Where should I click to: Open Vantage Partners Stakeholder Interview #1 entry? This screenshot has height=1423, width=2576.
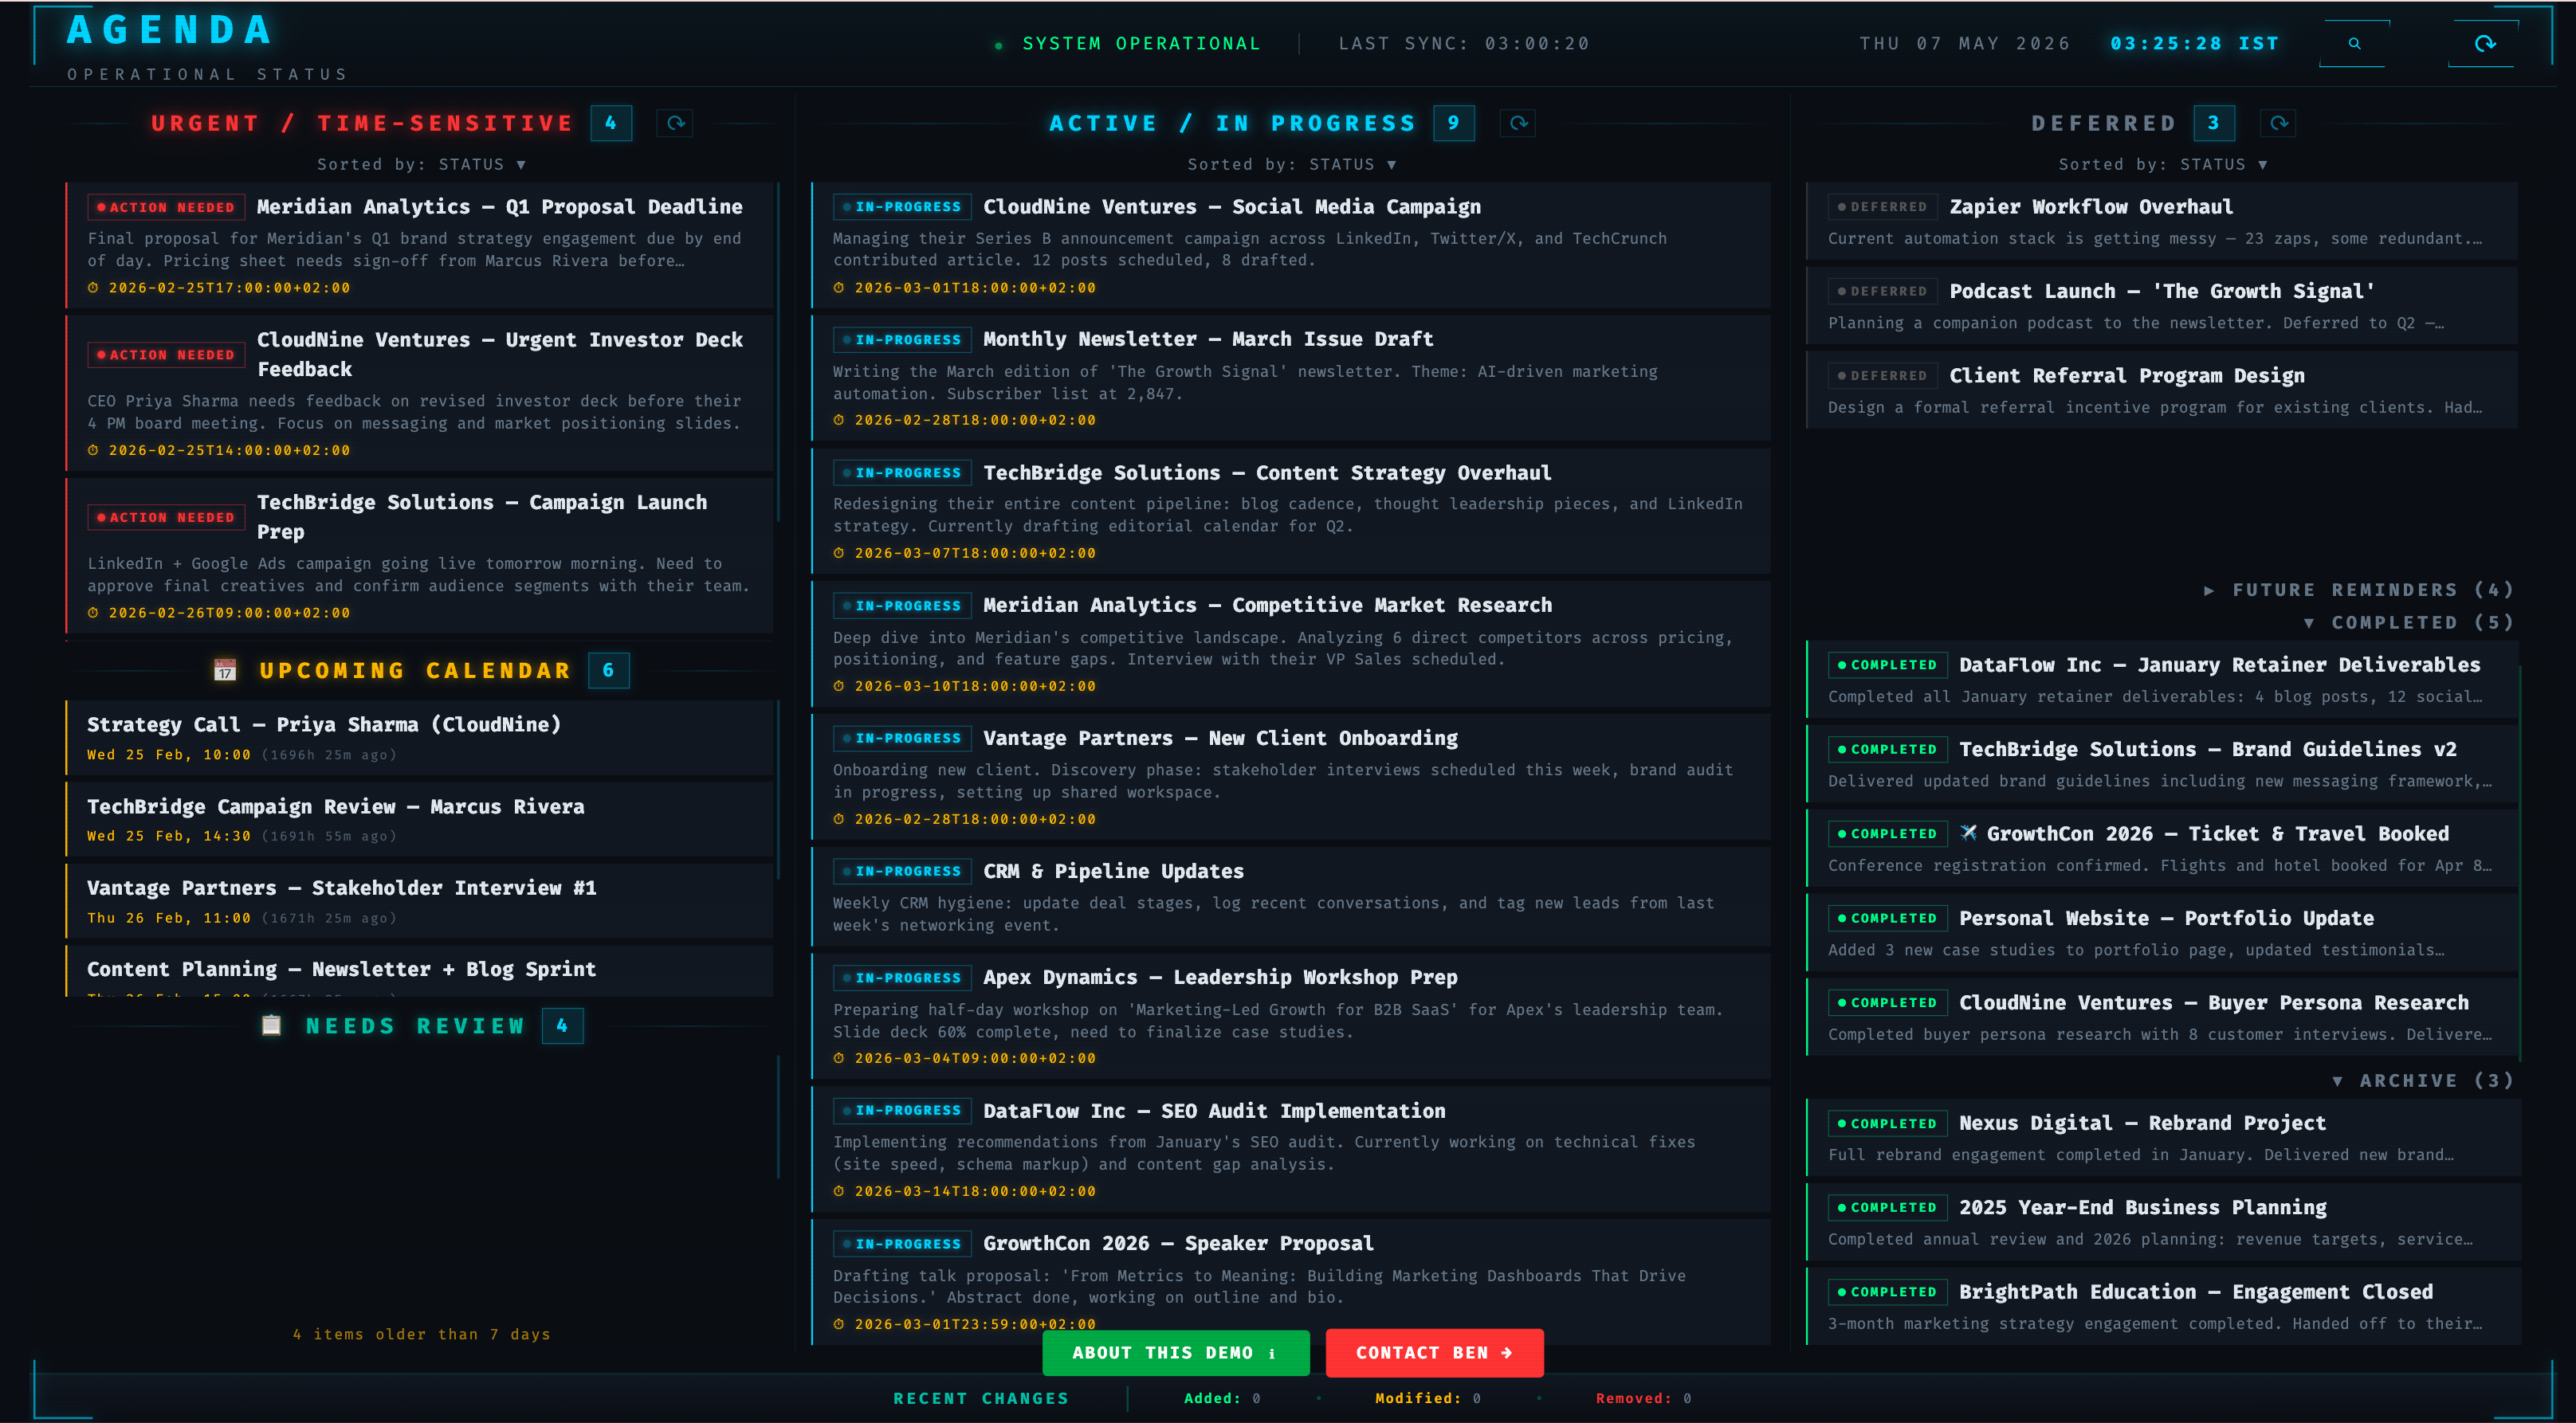(x=420, y=900)
